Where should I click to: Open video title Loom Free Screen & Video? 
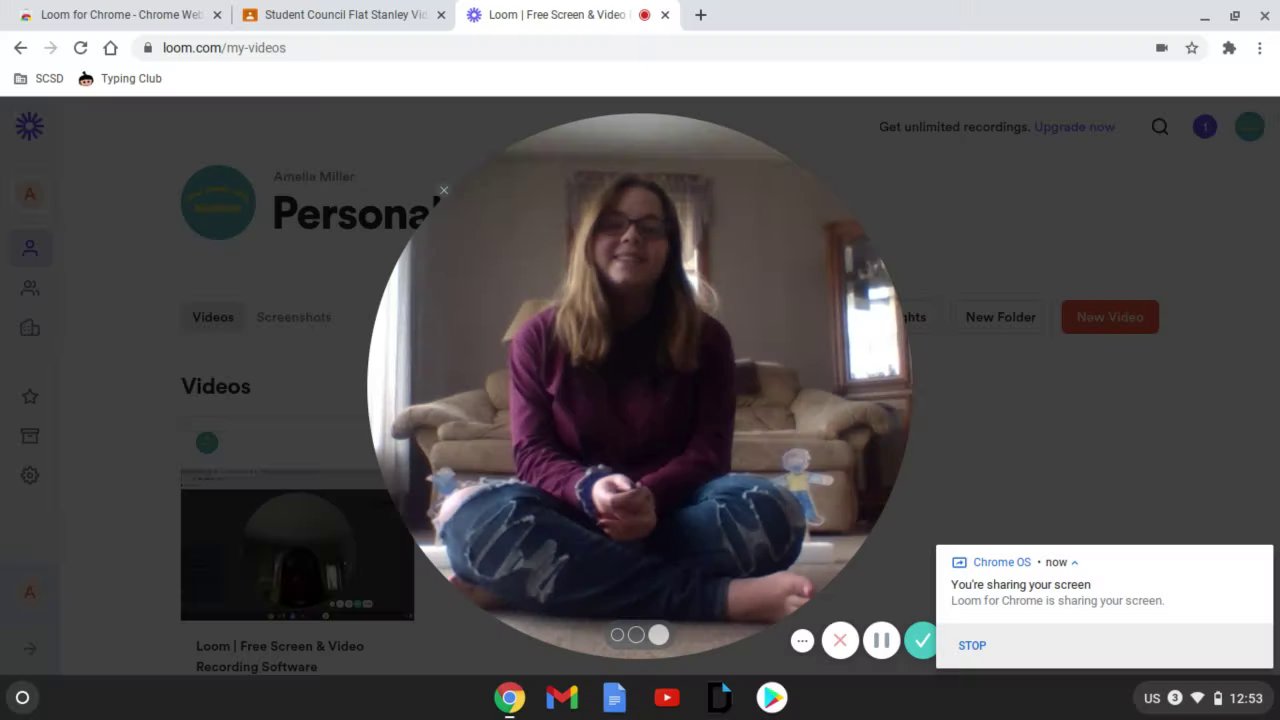pos(280,656)
